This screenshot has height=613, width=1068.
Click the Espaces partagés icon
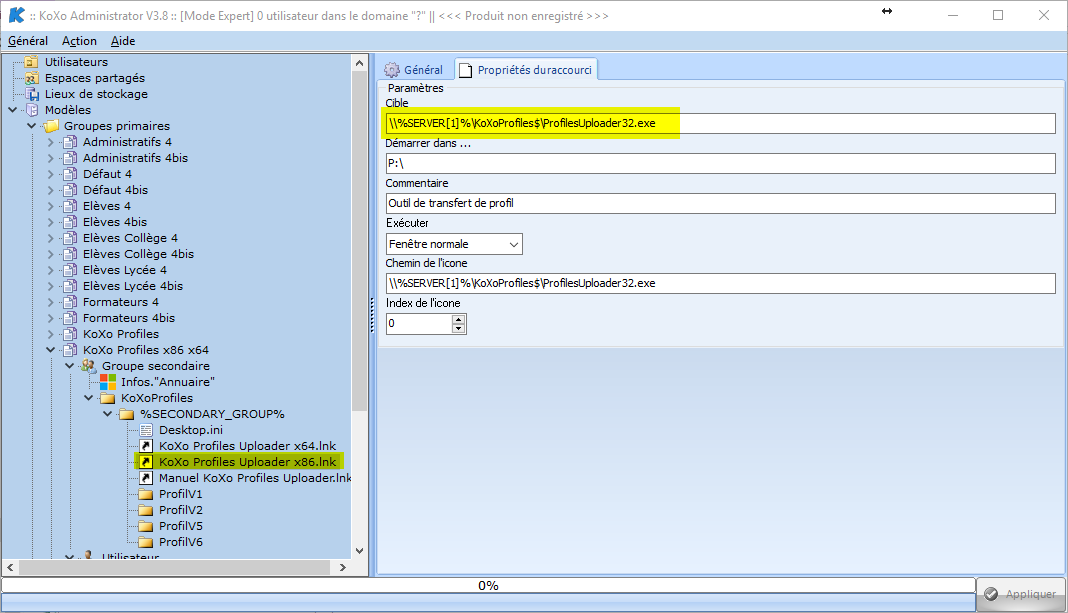(31, 78)
